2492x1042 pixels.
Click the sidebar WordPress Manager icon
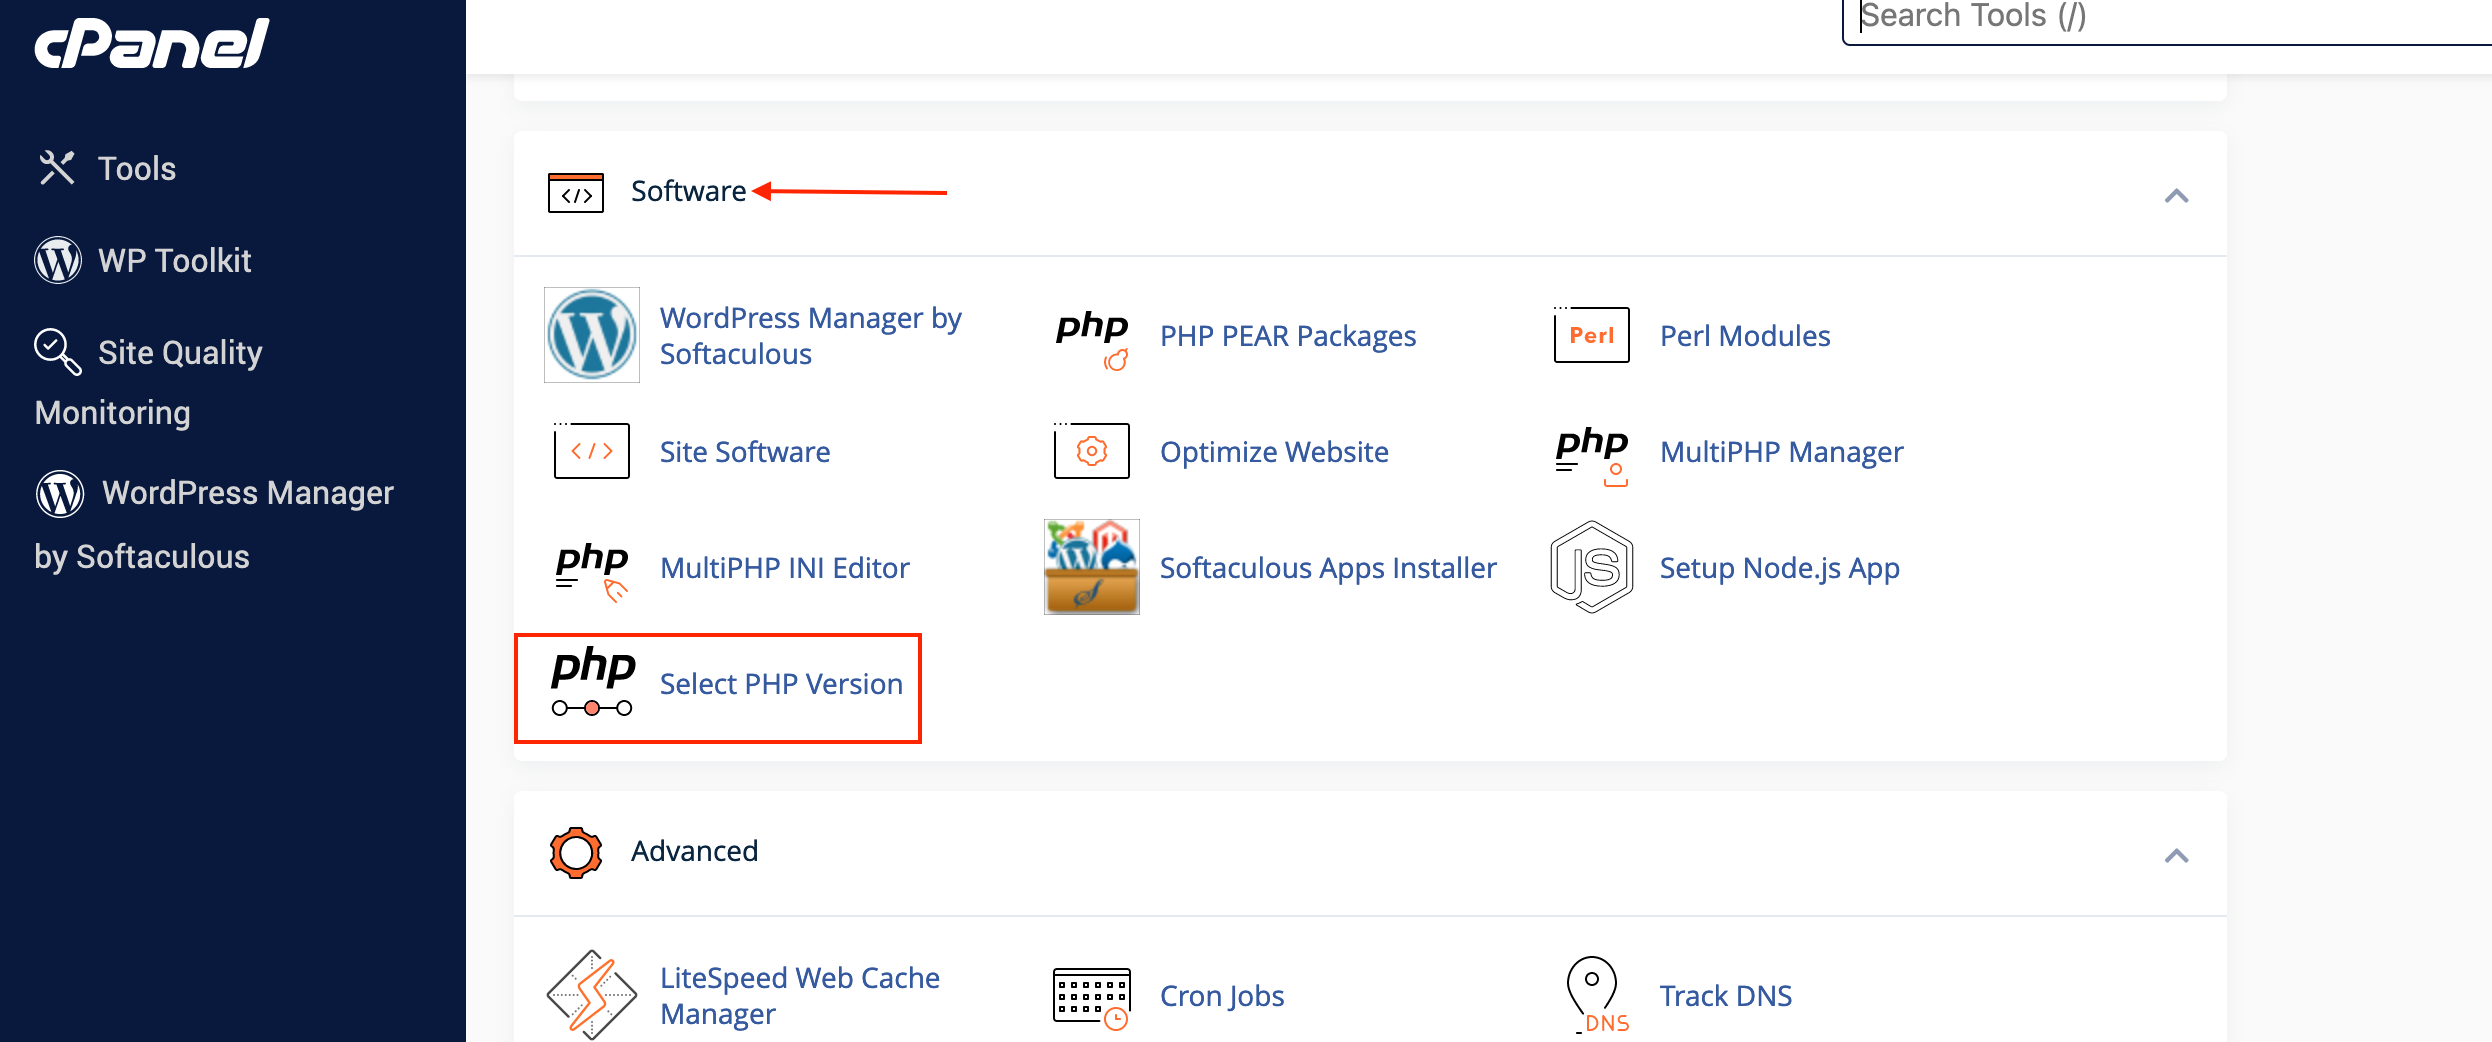click(x=60, y=493)
